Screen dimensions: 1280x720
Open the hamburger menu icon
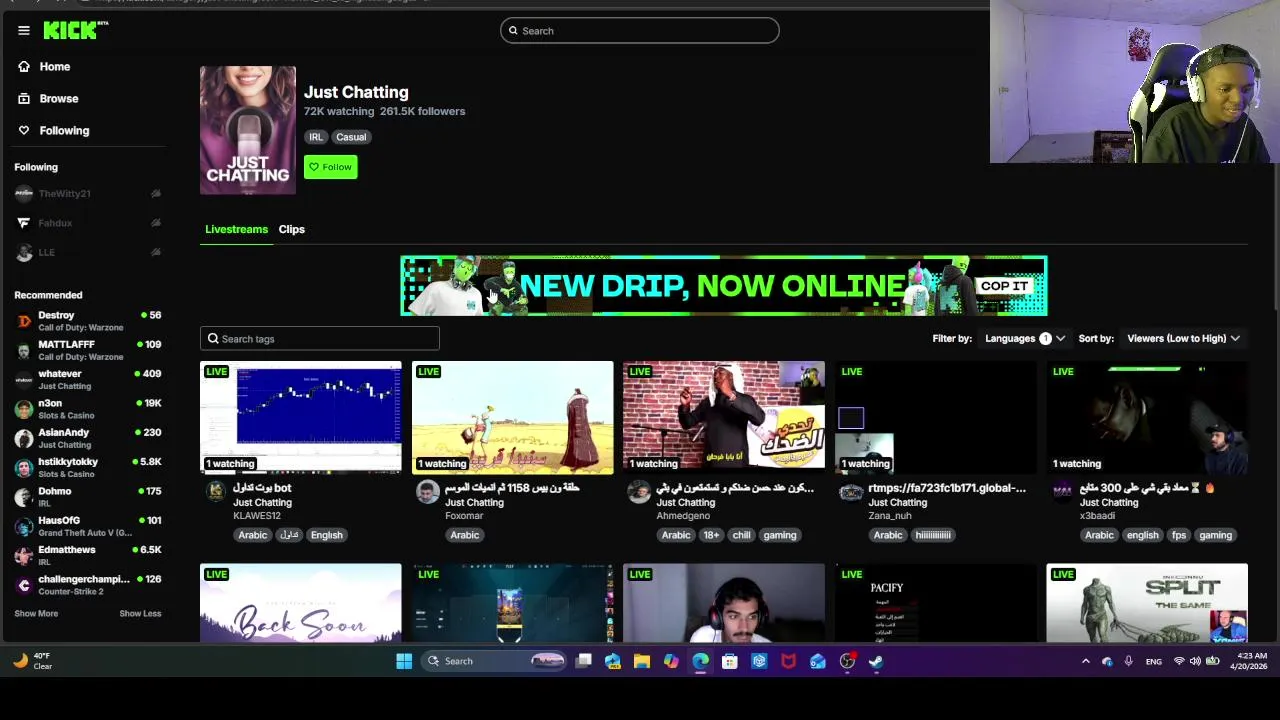(24, 30)
